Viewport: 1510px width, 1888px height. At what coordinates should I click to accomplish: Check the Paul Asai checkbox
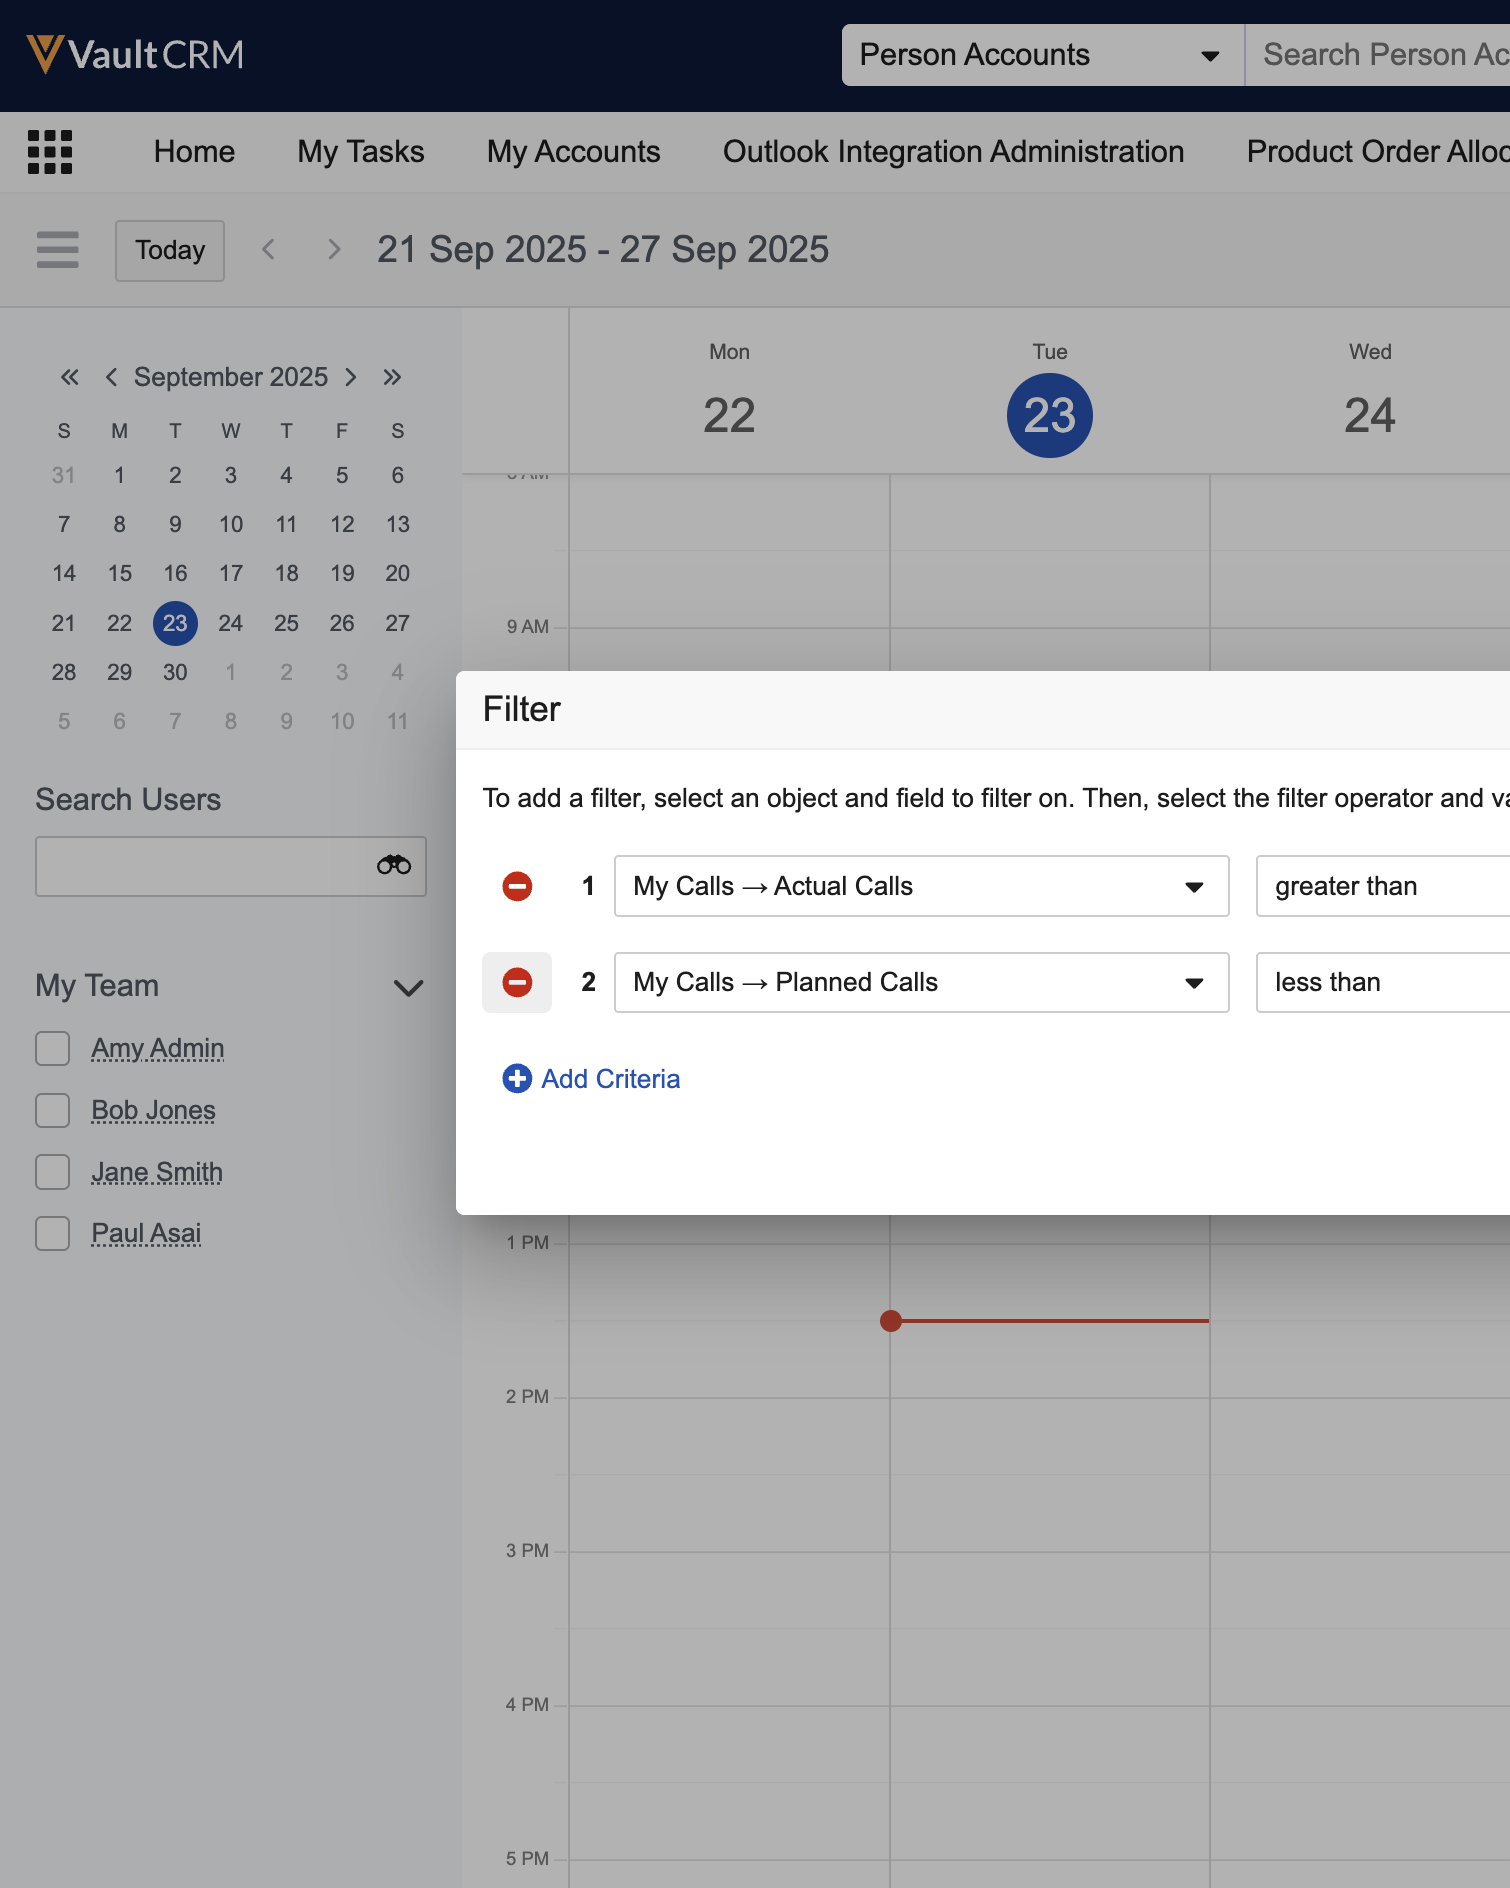pyautogui.click(x=53, y=1233)
